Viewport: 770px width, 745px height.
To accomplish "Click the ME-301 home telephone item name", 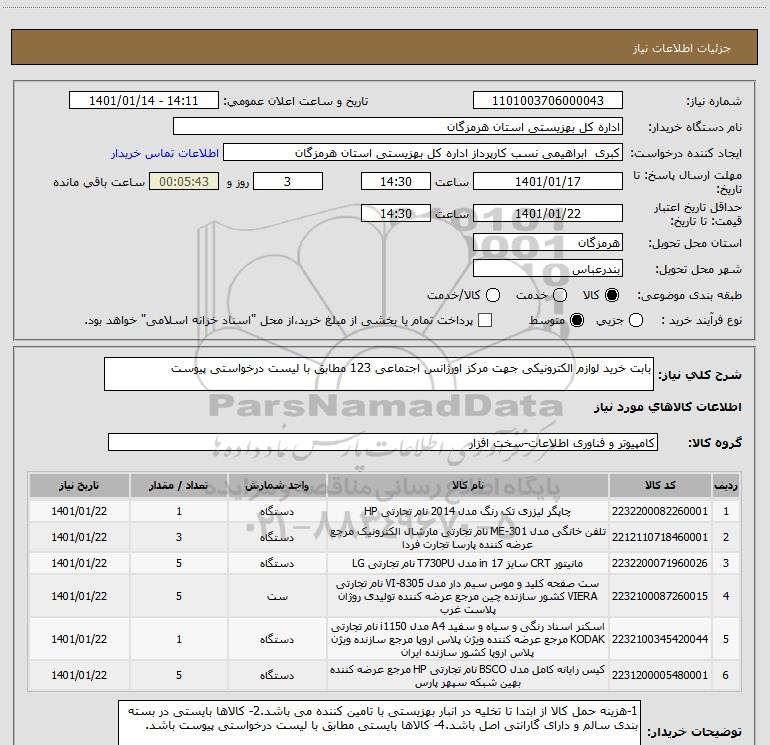I will point(468,537).
